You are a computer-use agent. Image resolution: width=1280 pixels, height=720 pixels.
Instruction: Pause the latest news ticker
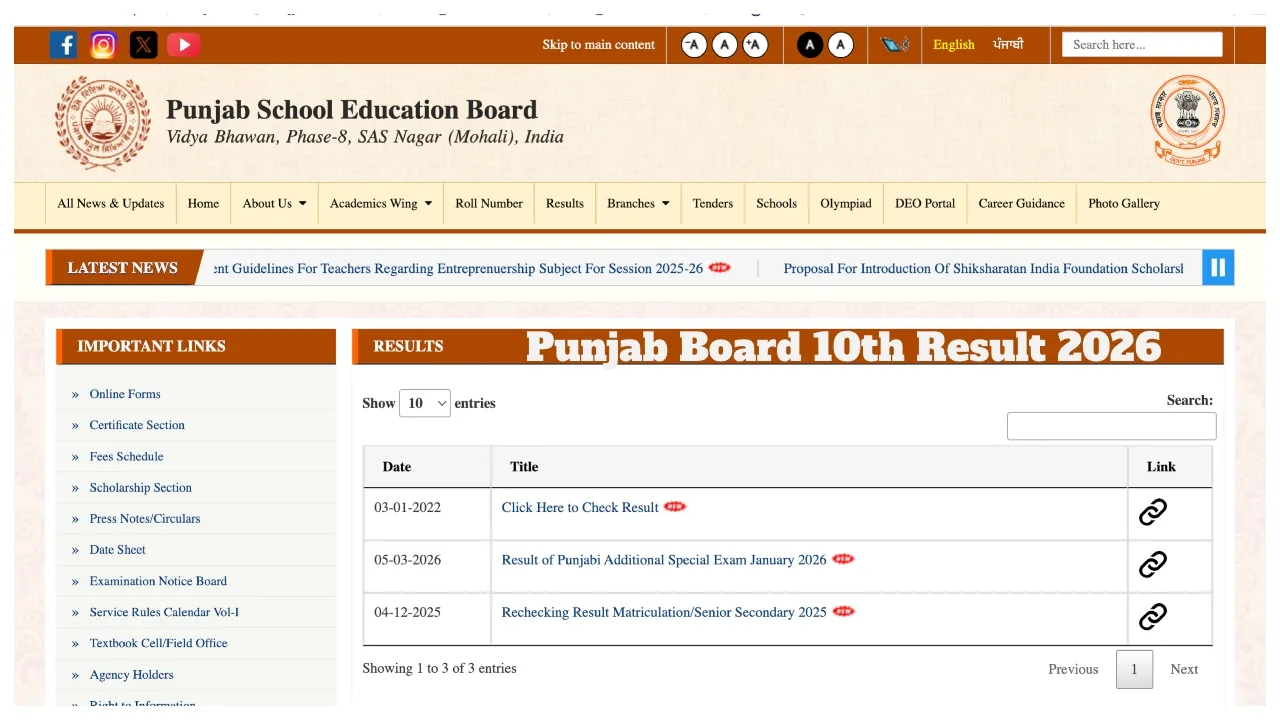tap(1217, 267)
